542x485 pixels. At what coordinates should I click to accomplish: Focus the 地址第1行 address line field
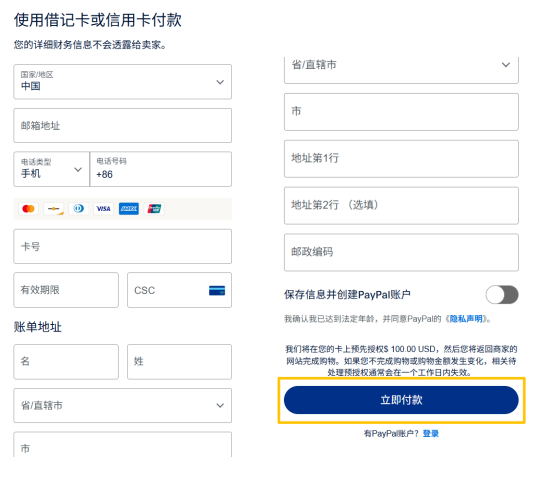click(x=401, y=159)
